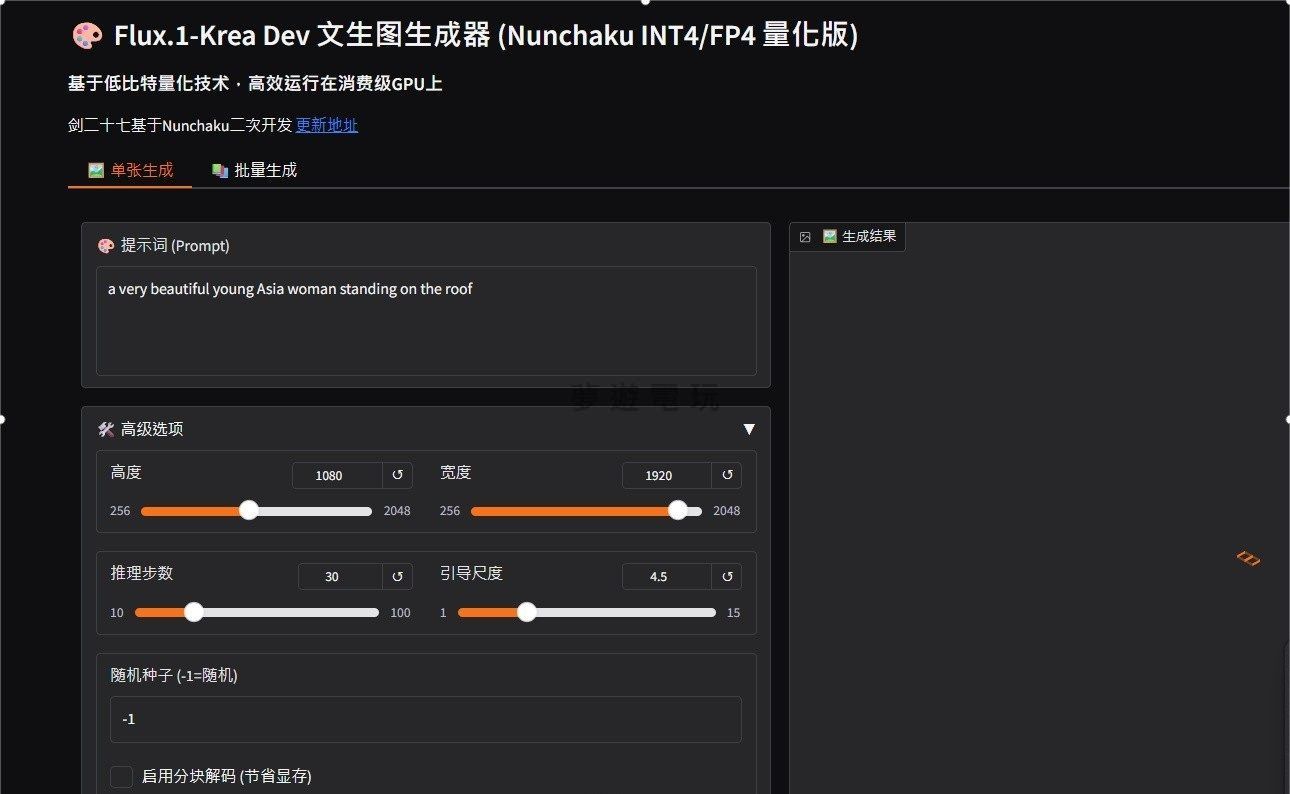Collapse the 高级选项 section with the arrow
1290x794 pixels.
(x=749, y=429)
